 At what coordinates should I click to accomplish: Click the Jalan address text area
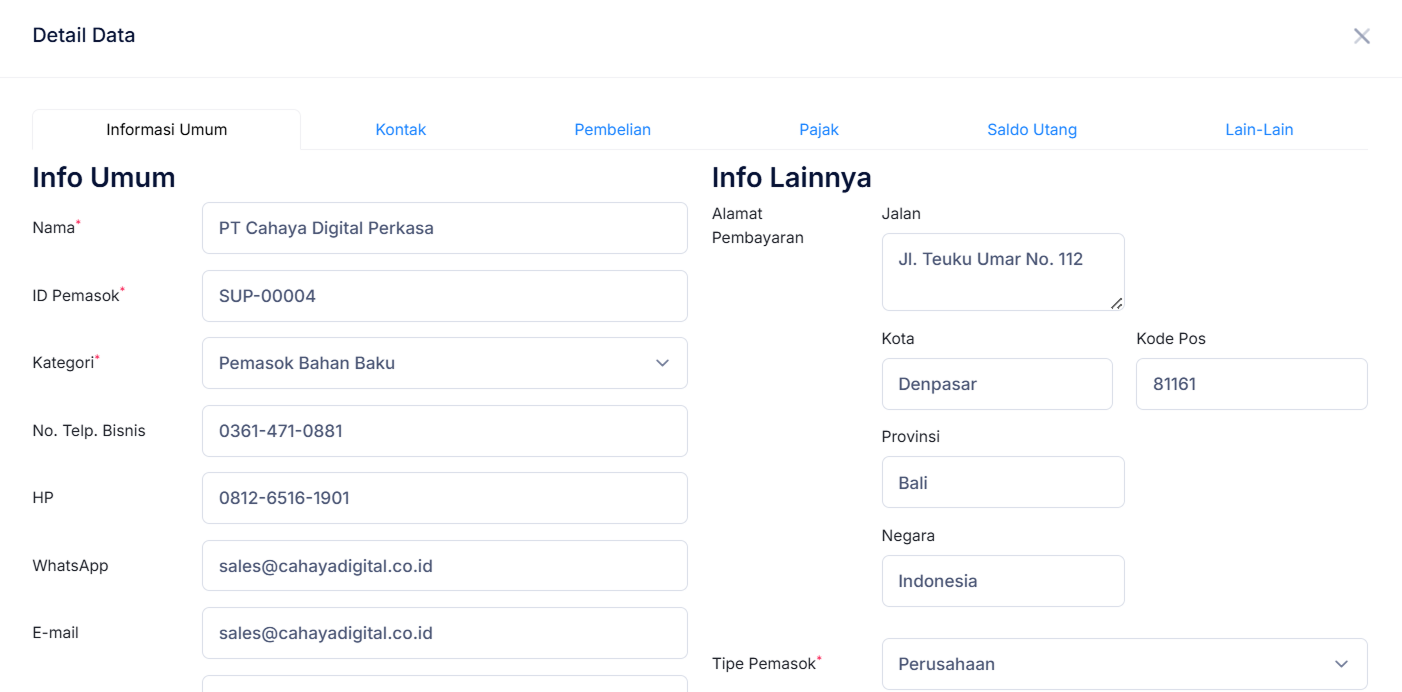coord(1002,272)
